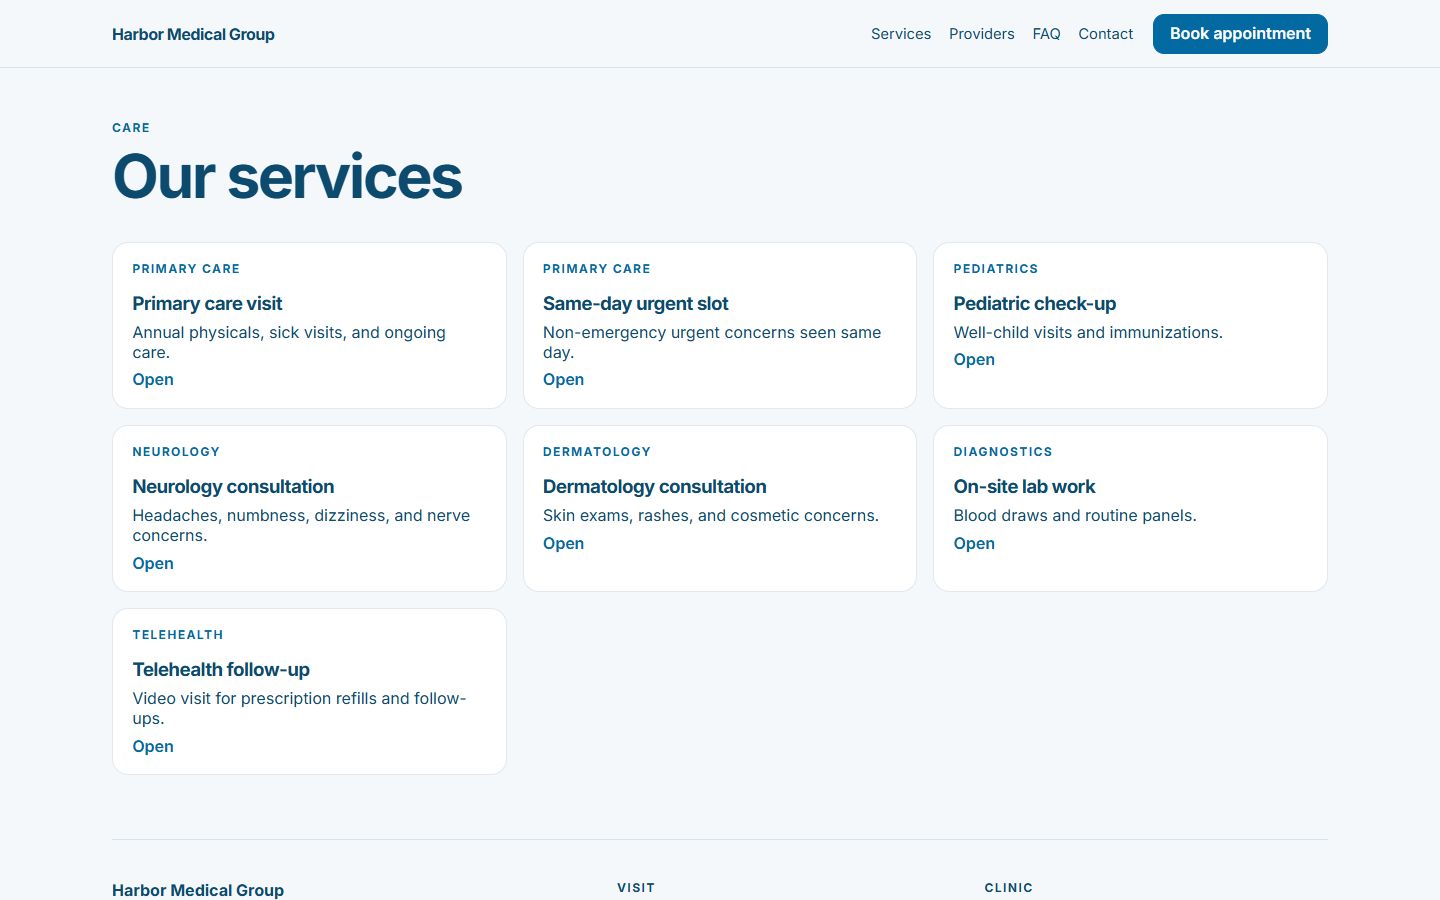Select the Same-day urgent slot card heading
This screenshot has height=900, width=1440.
(x=635, y=304)
